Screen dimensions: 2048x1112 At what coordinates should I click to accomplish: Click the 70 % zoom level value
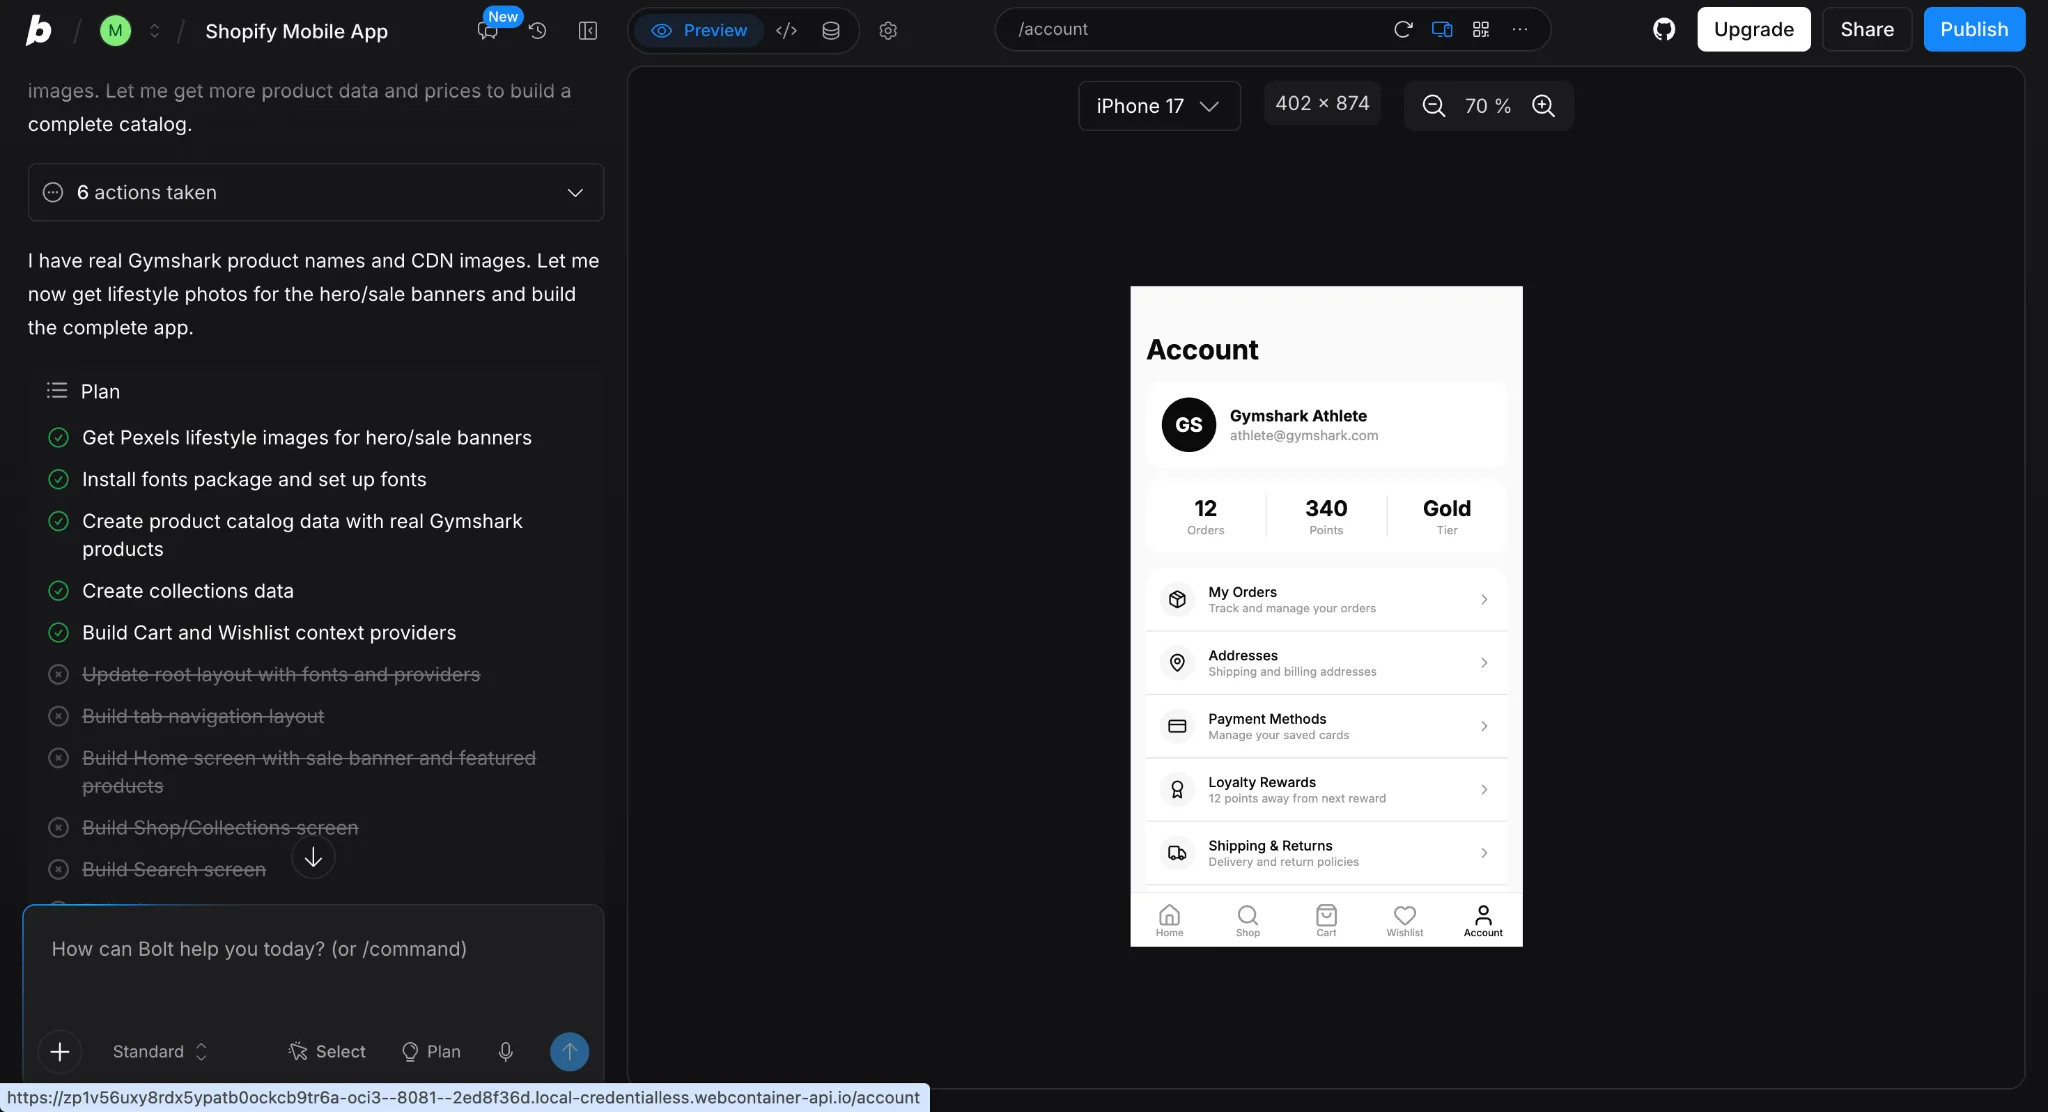[x=1488, y=106]
